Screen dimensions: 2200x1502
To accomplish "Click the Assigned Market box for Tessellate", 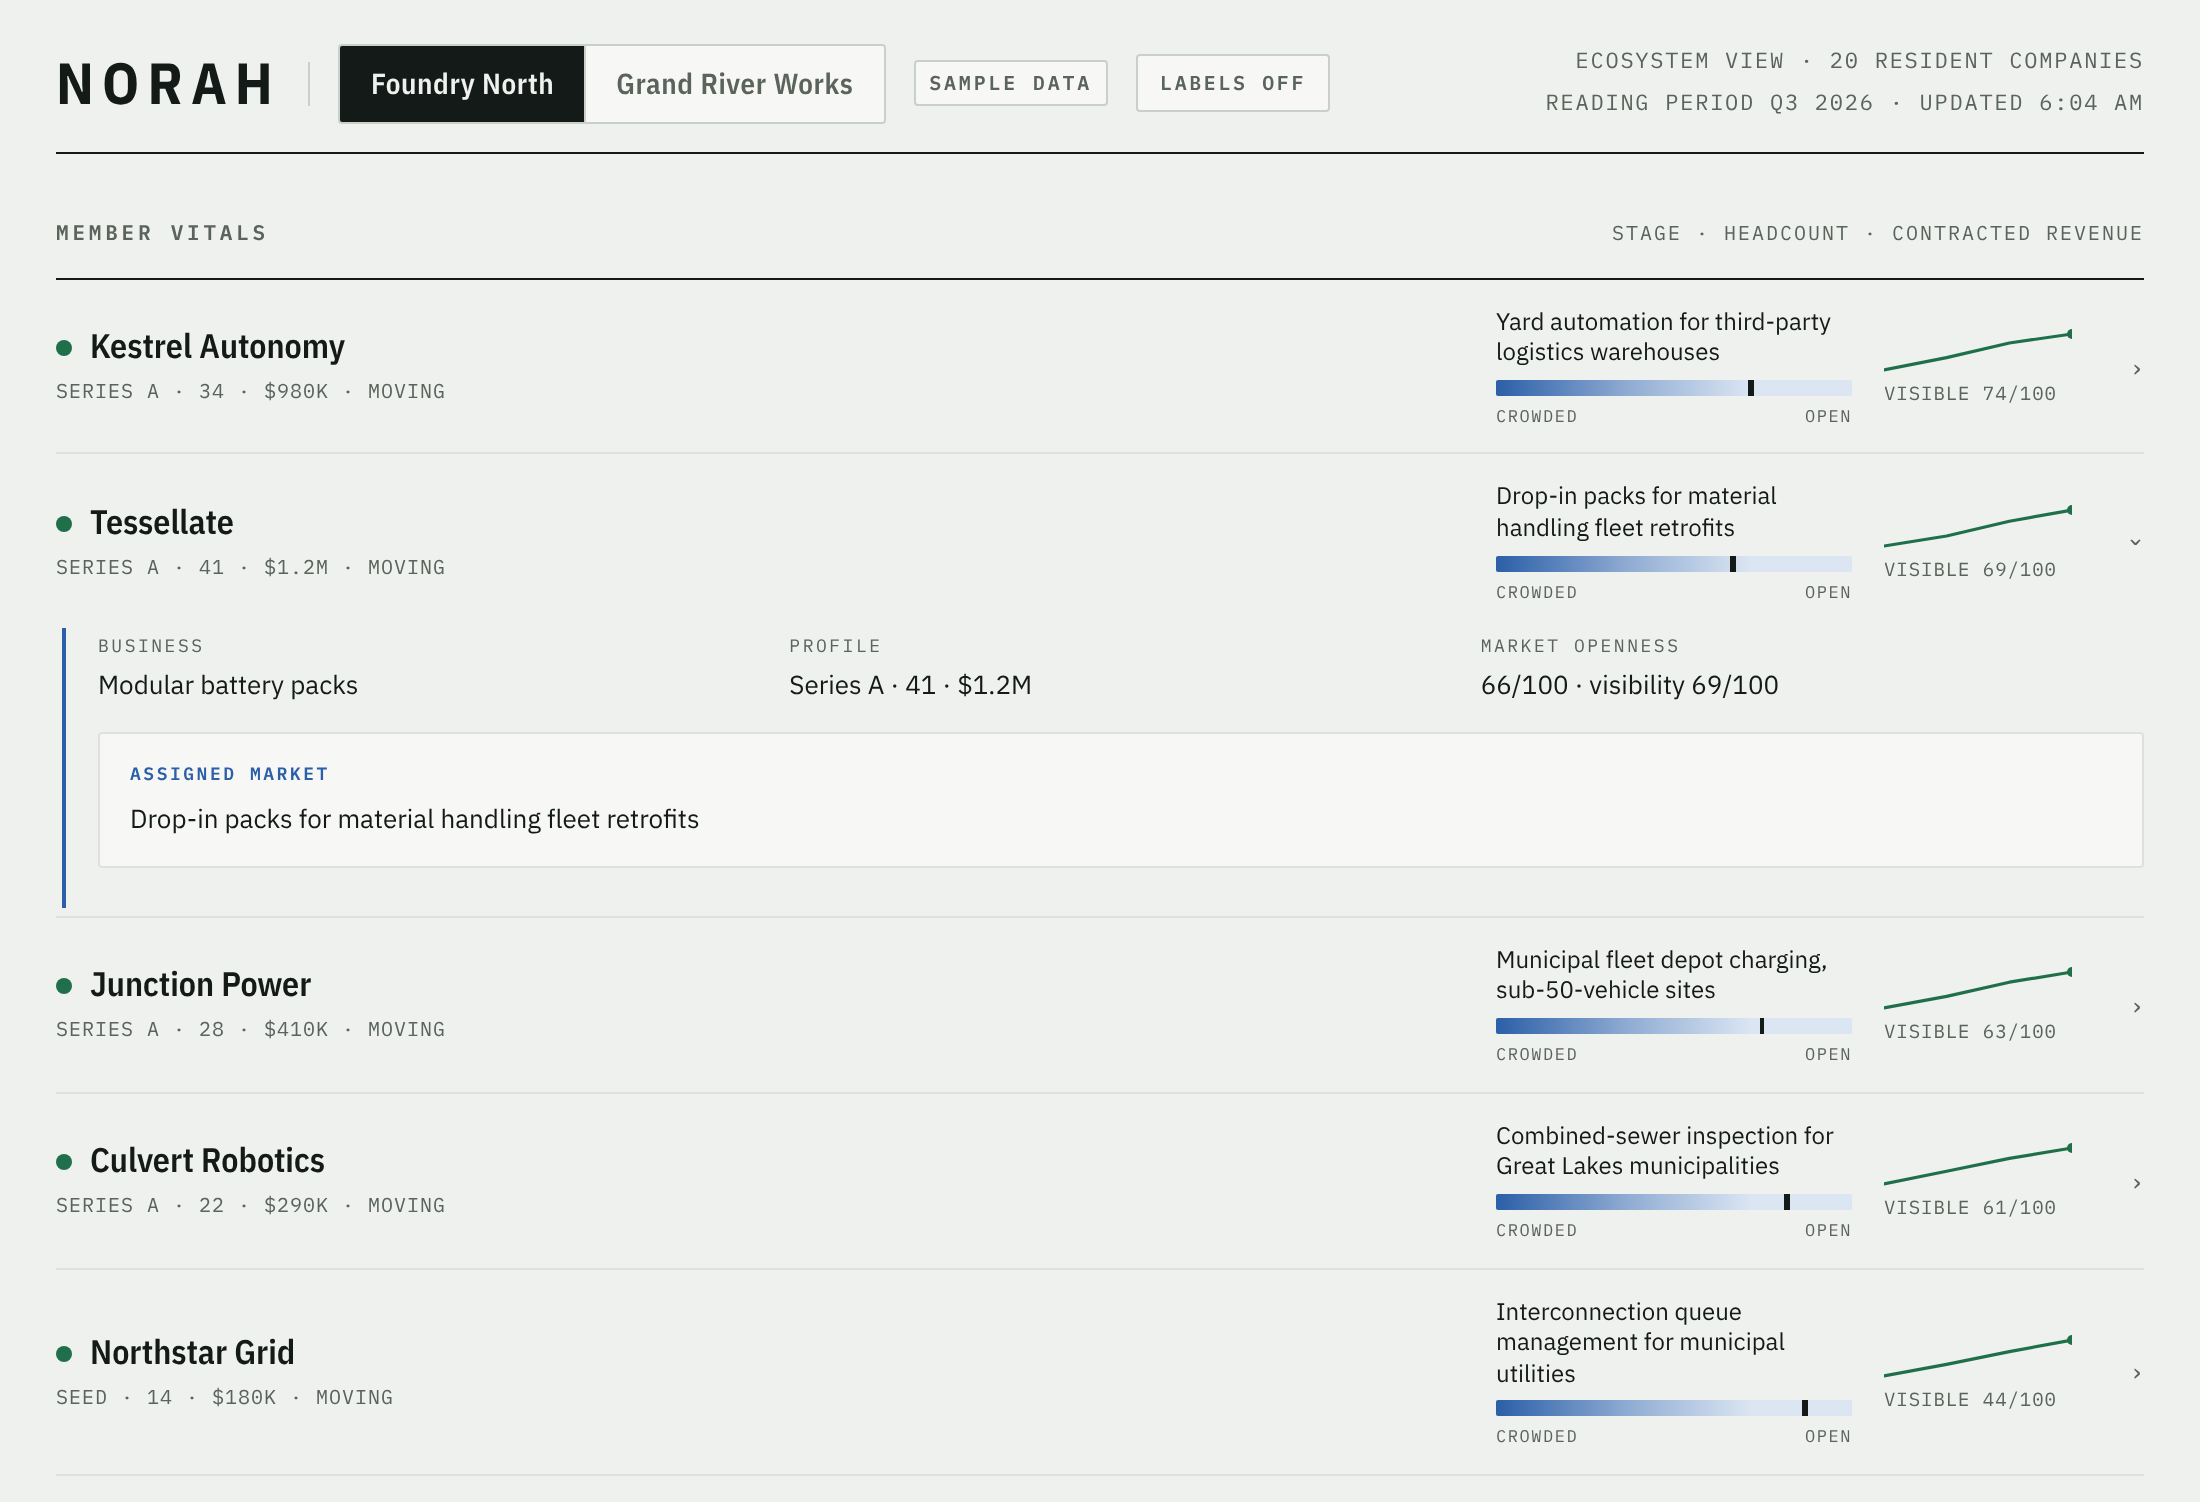I will pyautogui.click(x=1120, y=800).
